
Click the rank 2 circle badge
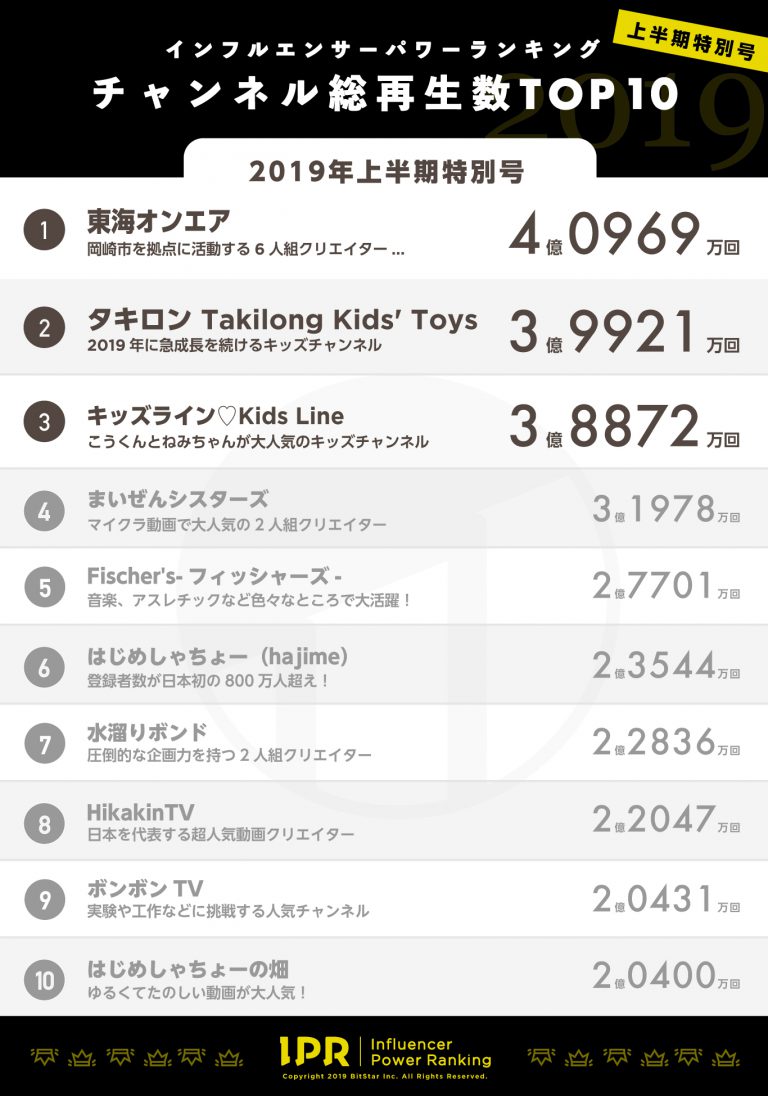pyautogui.click(x=44, y=327)
